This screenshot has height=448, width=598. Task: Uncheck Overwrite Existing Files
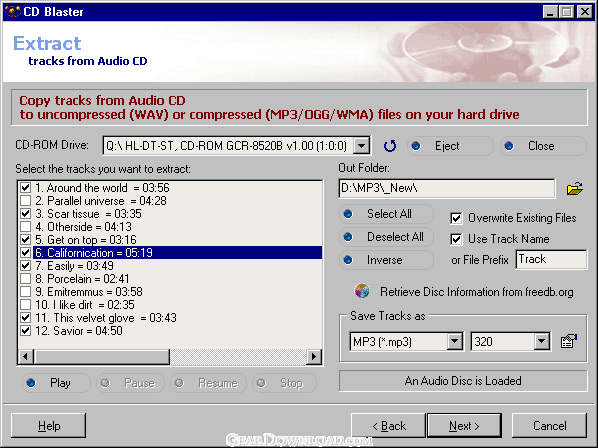coord(456,218)
